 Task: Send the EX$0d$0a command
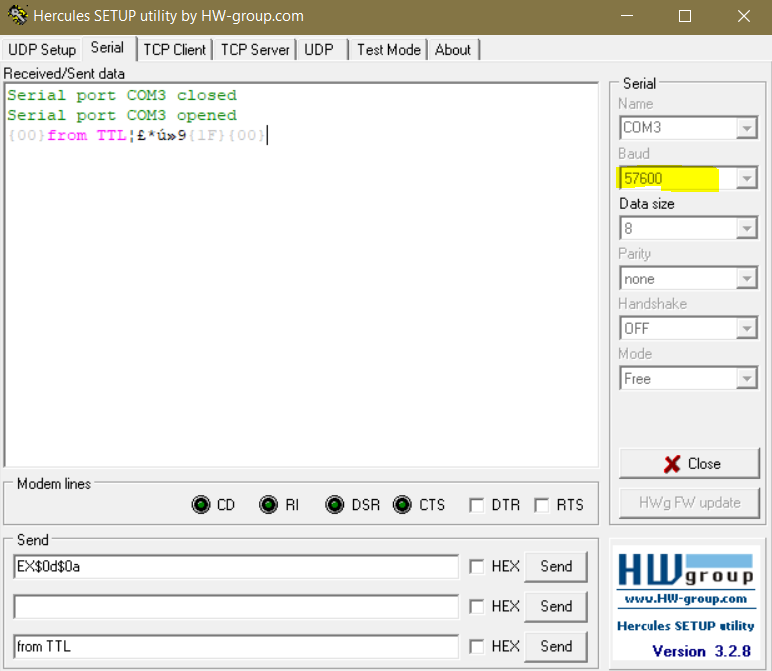point(556,567)
